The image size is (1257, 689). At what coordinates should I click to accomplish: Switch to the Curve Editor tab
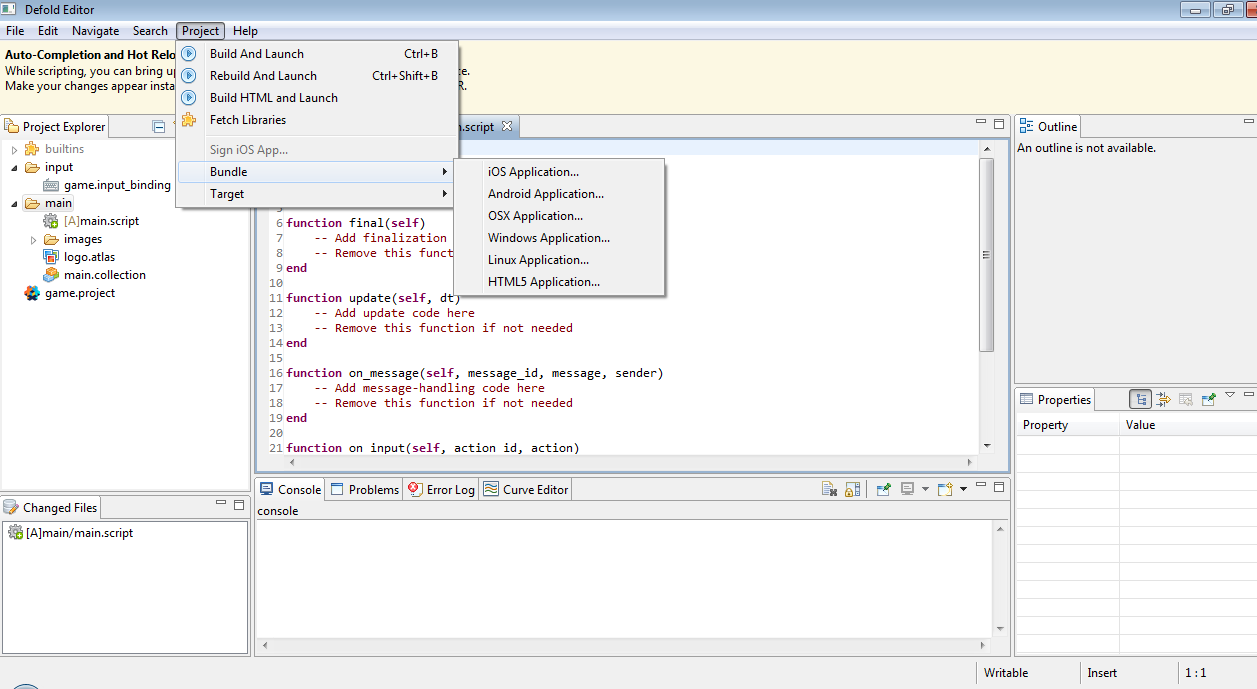tap(525, 489)
